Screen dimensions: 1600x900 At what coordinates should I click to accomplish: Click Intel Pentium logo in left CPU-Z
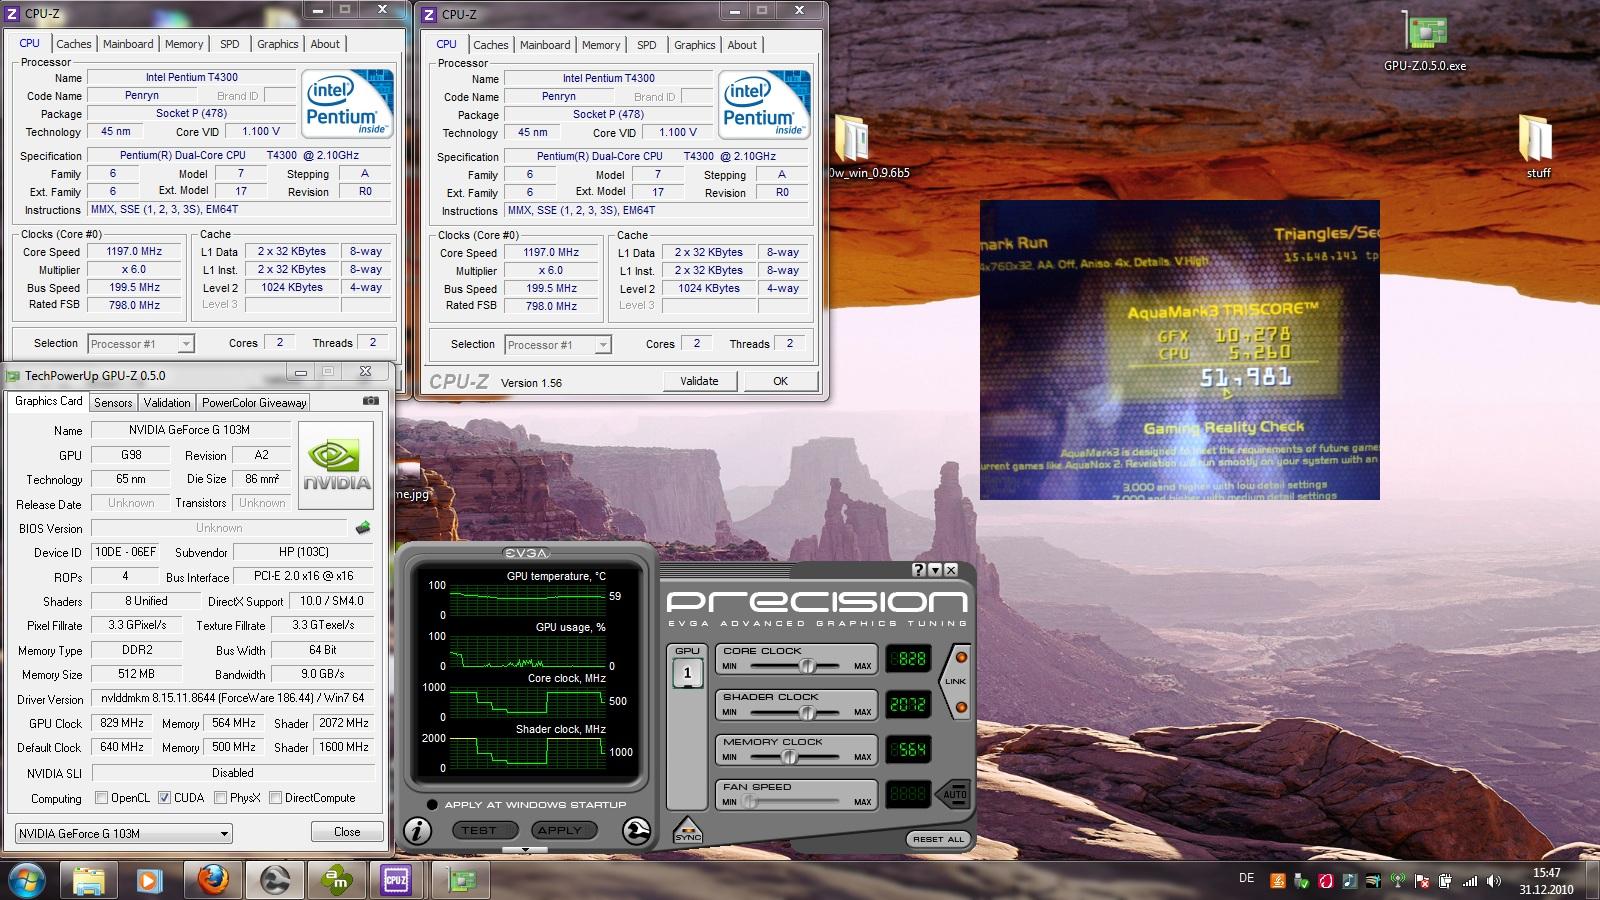point(347,104)
